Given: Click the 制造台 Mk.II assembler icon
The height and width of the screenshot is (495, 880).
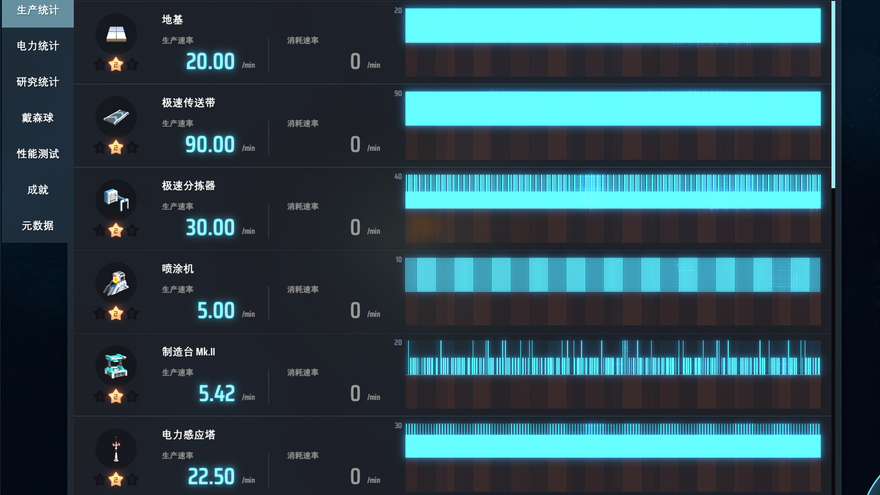Looking at the screenshot, I should [116, 364].
